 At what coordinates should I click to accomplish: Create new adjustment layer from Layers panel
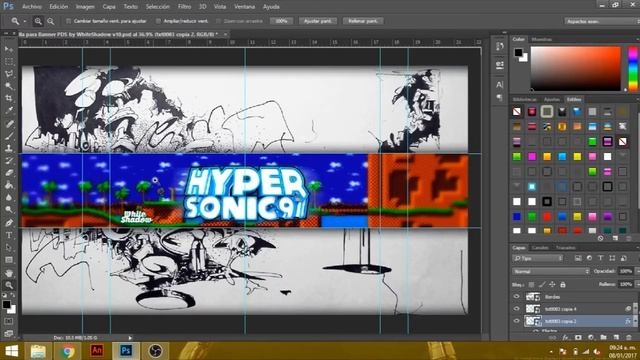[591, 338]
